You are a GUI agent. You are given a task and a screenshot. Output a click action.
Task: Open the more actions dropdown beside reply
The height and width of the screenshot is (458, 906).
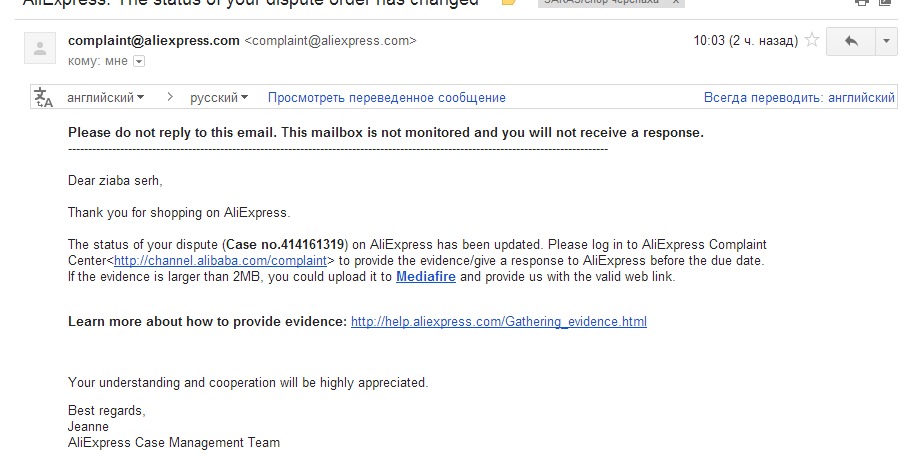pyautogui.click(x=886, y=41)
